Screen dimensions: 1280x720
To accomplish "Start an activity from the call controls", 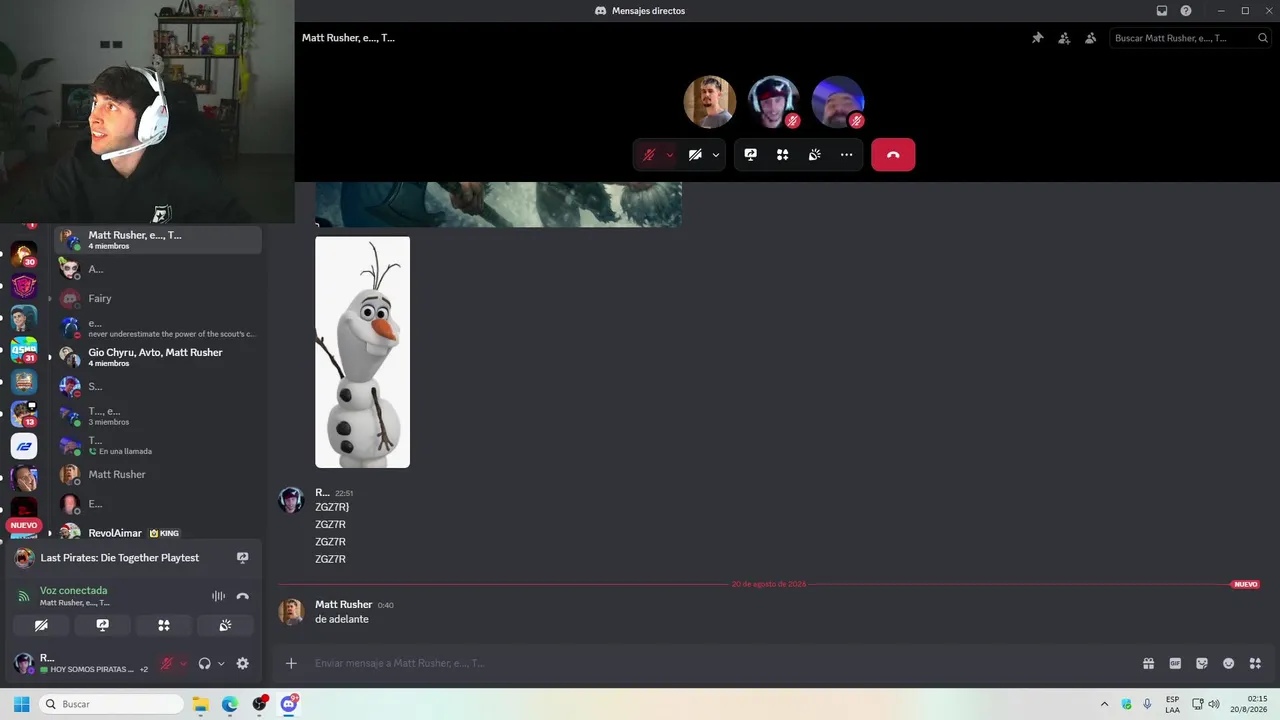I will click(x=782, y=155).
